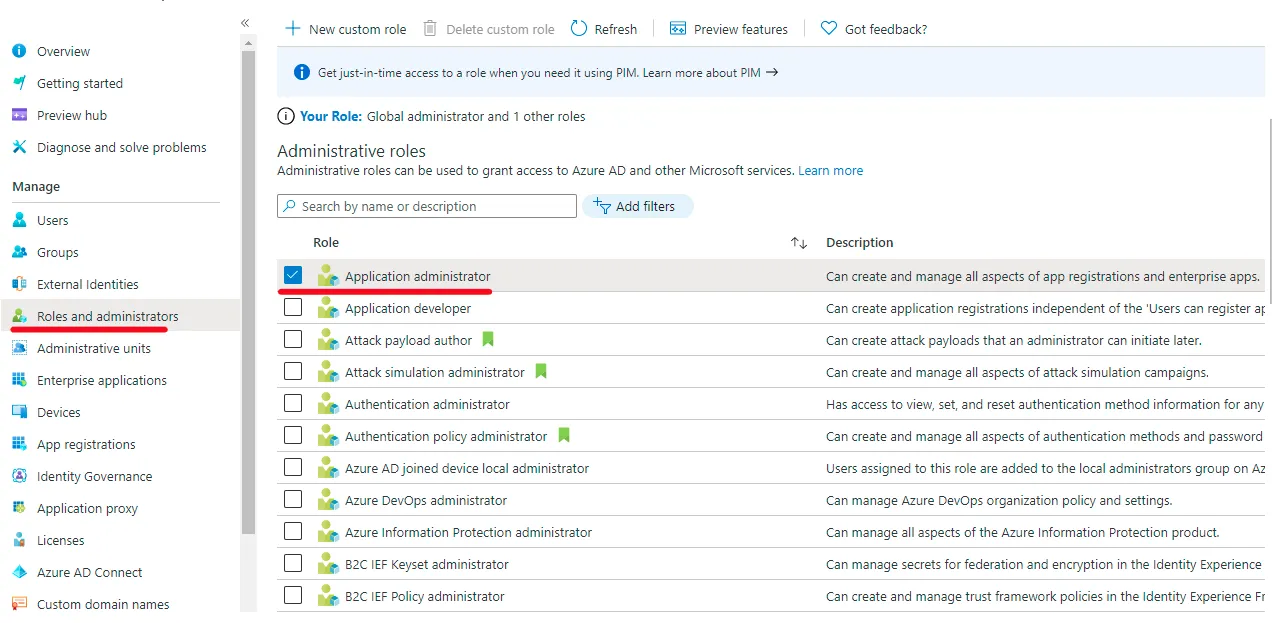Open the Learn more link under Administrative roles
Viewport: 1272px width, 623px height.
tap(830, 171)
